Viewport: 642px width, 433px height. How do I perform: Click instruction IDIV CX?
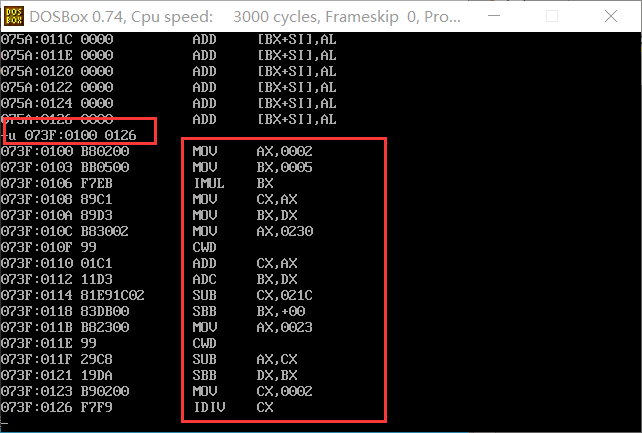click(233, 407)
